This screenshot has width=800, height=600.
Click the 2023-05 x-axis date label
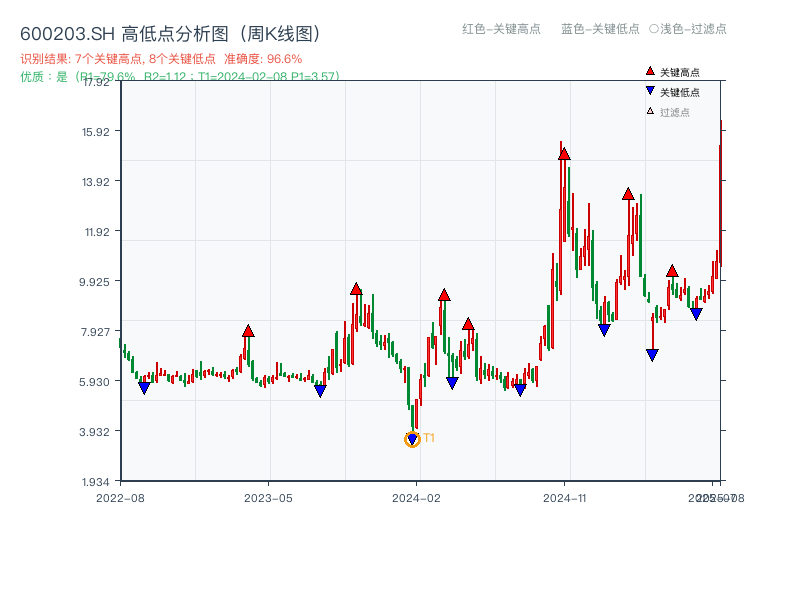coord(268,498)
